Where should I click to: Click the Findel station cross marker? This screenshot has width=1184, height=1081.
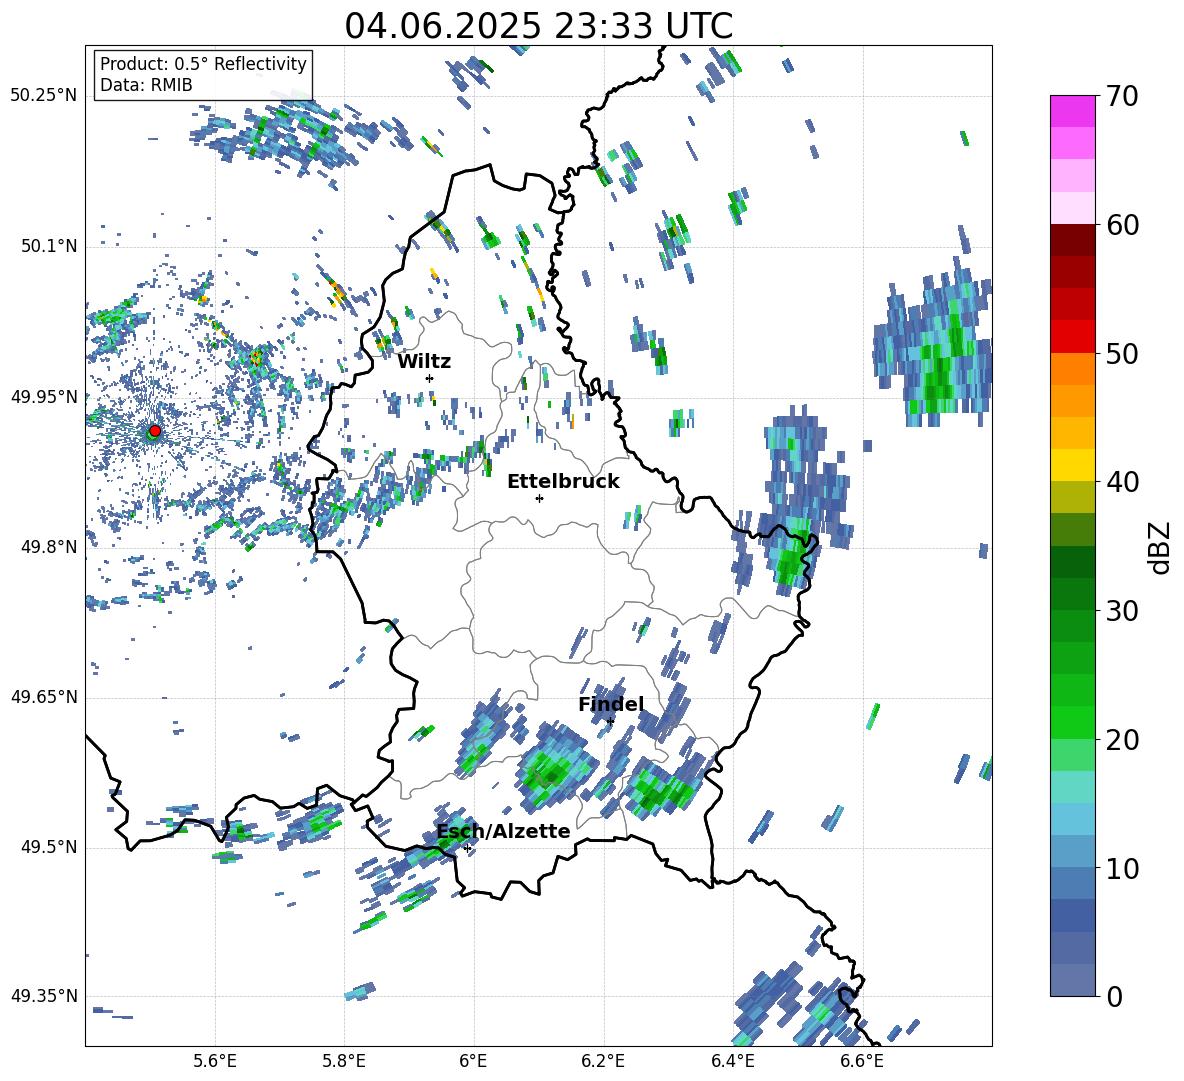pyautogui.click(x=611, y=721)
